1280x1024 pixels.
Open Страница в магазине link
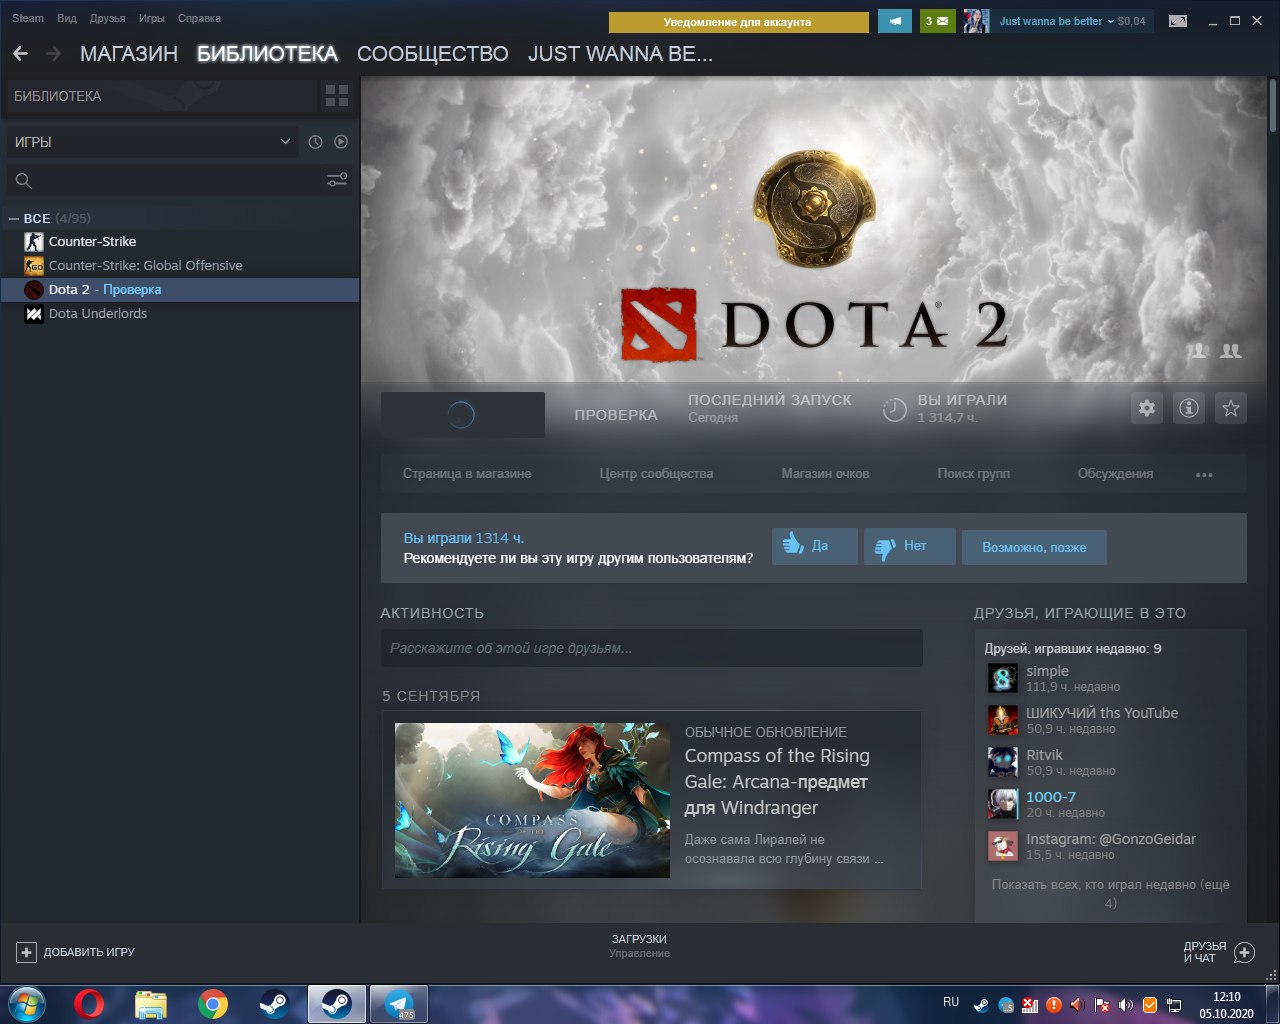tap(467, 474)
